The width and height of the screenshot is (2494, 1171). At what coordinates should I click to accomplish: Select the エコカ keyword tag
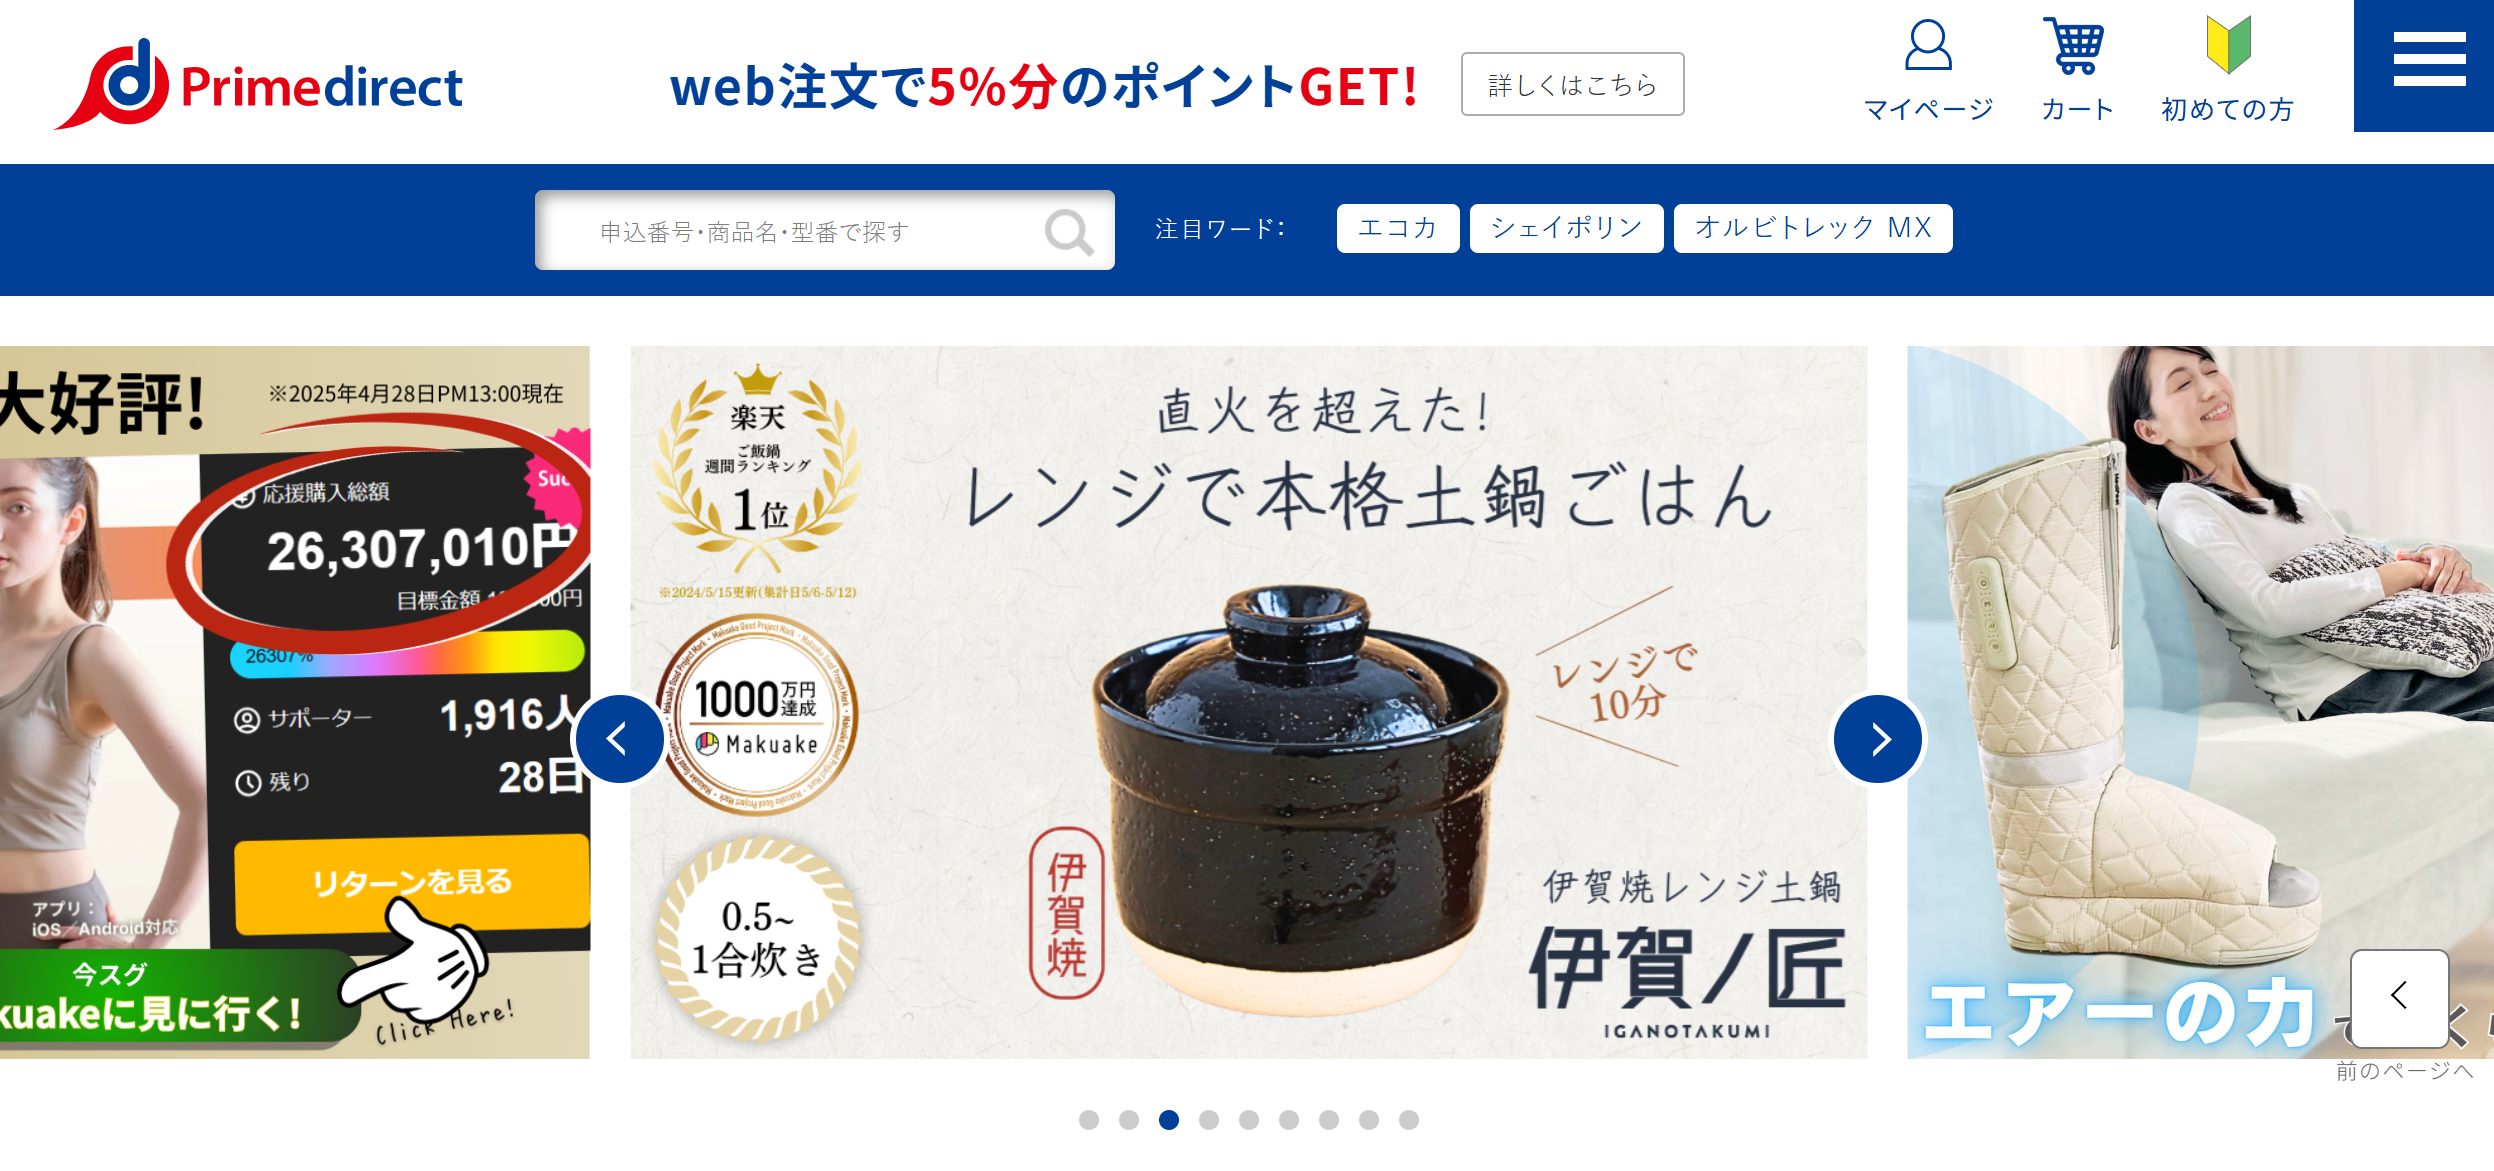[1398, 229]
